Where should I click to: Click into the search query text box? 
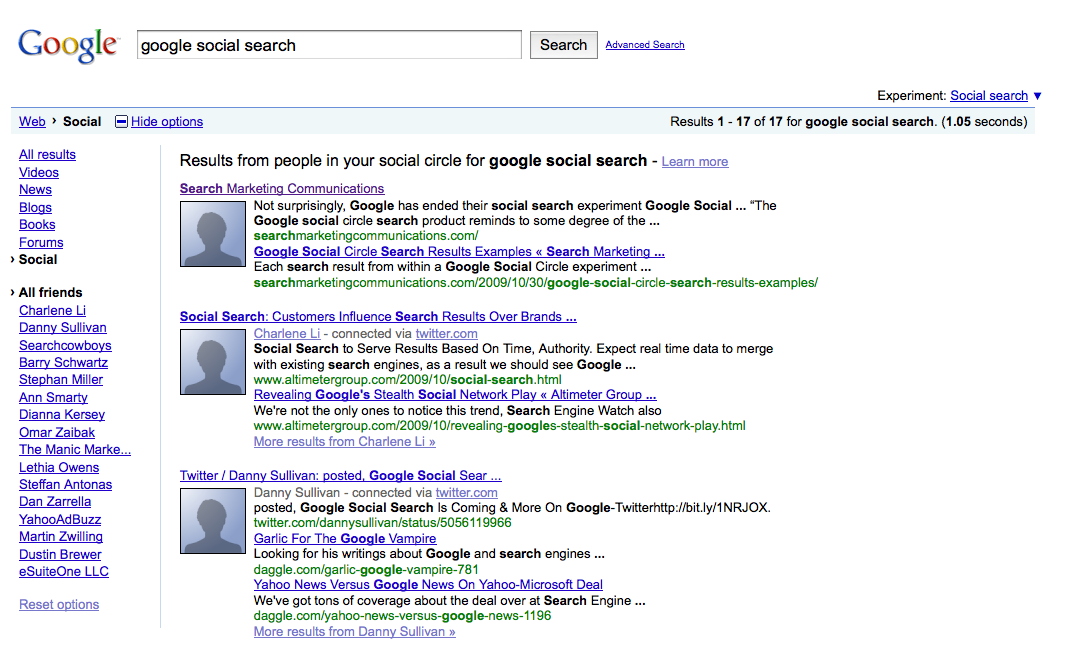(329, 45)
